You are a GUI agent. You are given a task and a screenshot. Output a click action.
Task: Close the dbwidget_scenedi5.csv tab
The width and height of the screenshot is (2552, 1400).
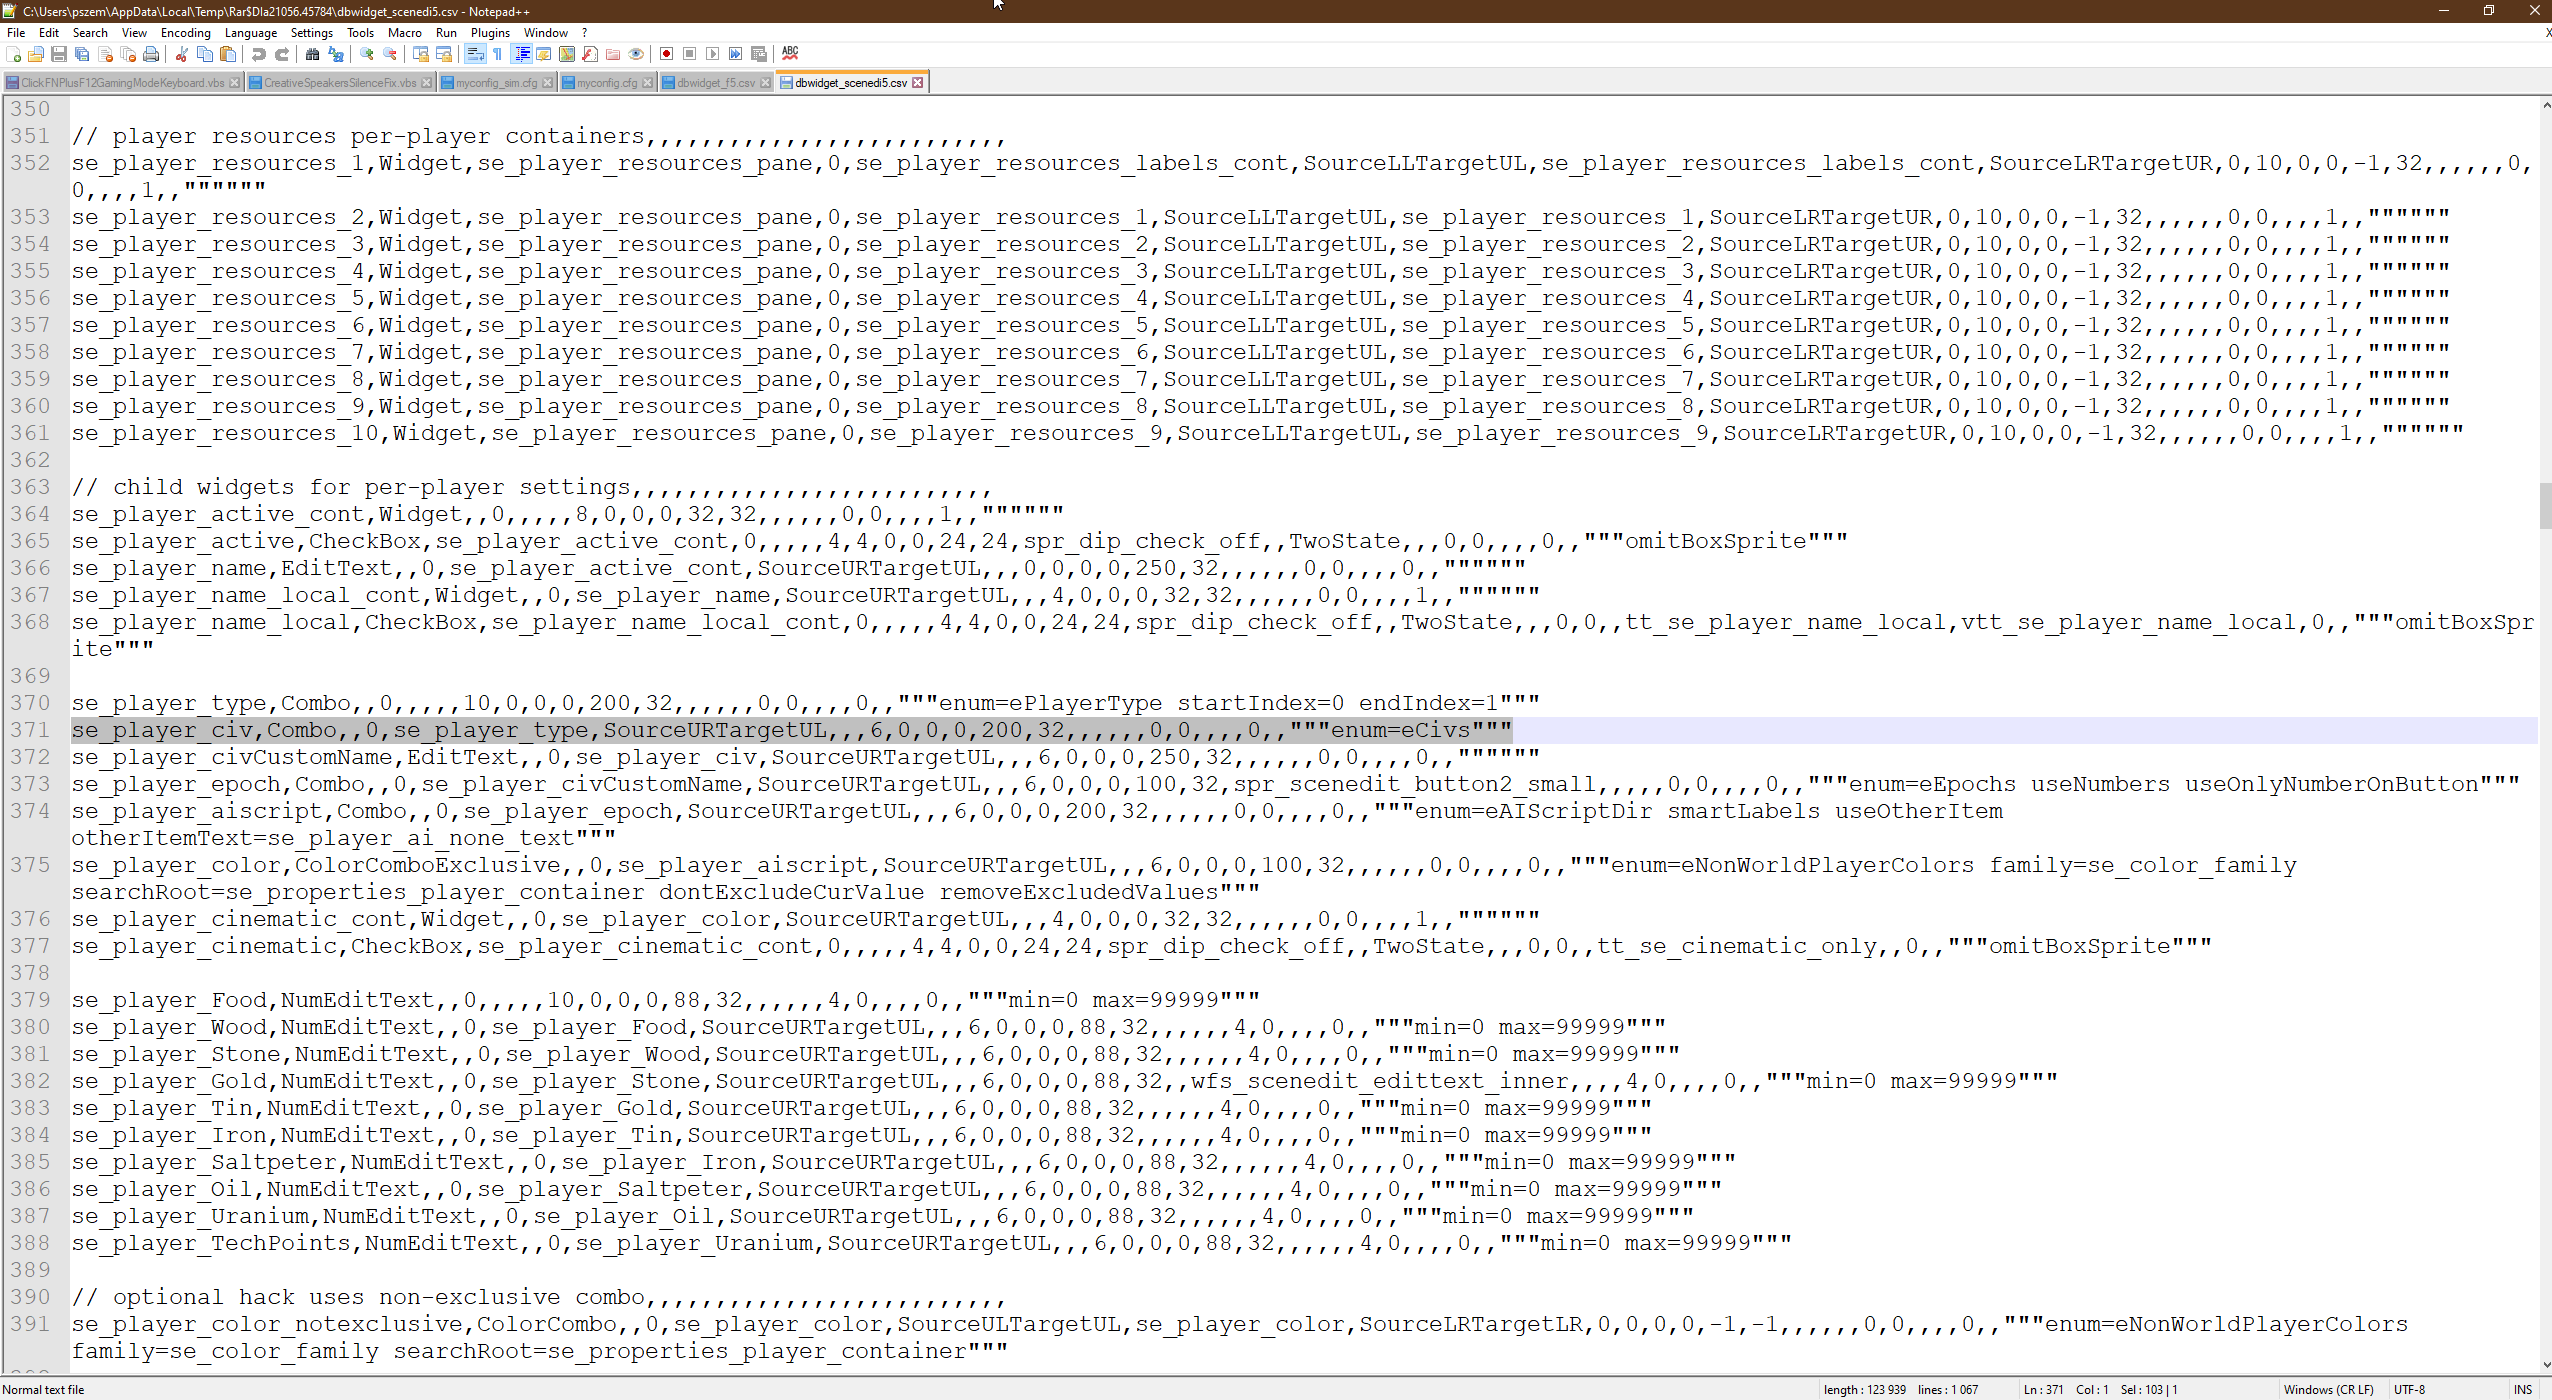pos(918,83)
